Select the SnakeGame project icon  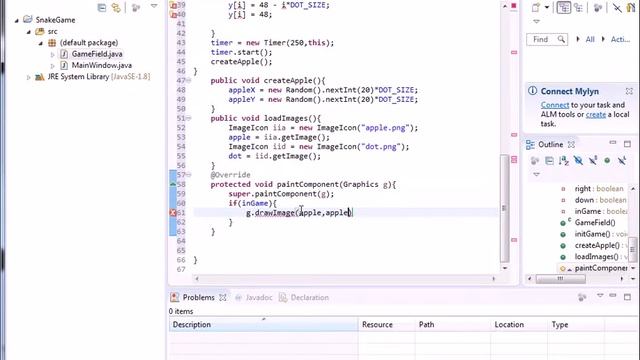[x=28, y=20]
